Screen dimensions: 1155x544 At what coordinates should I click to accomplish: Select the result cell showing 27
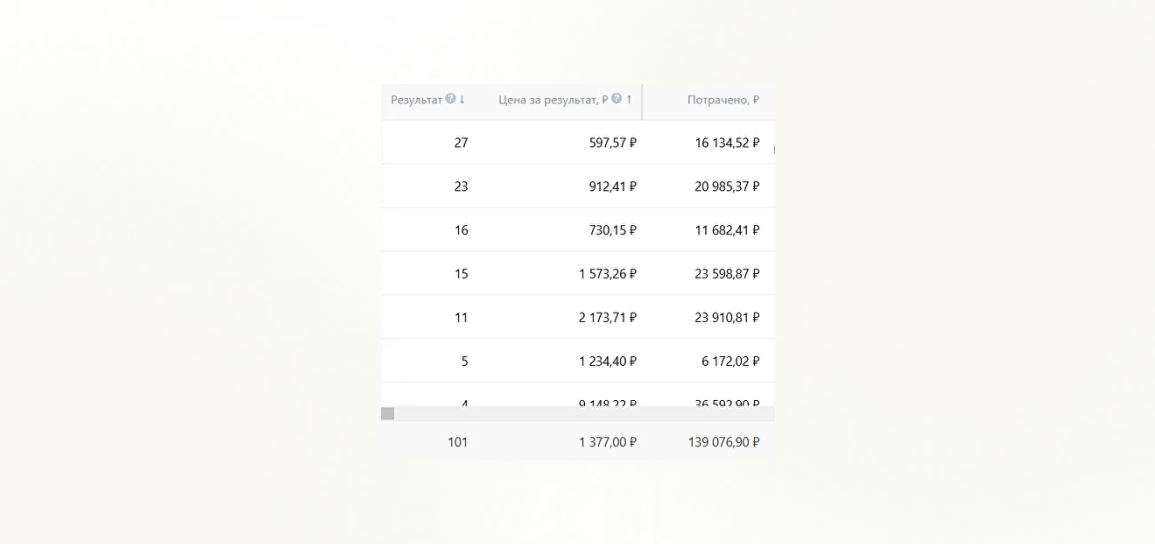point(461,143)
